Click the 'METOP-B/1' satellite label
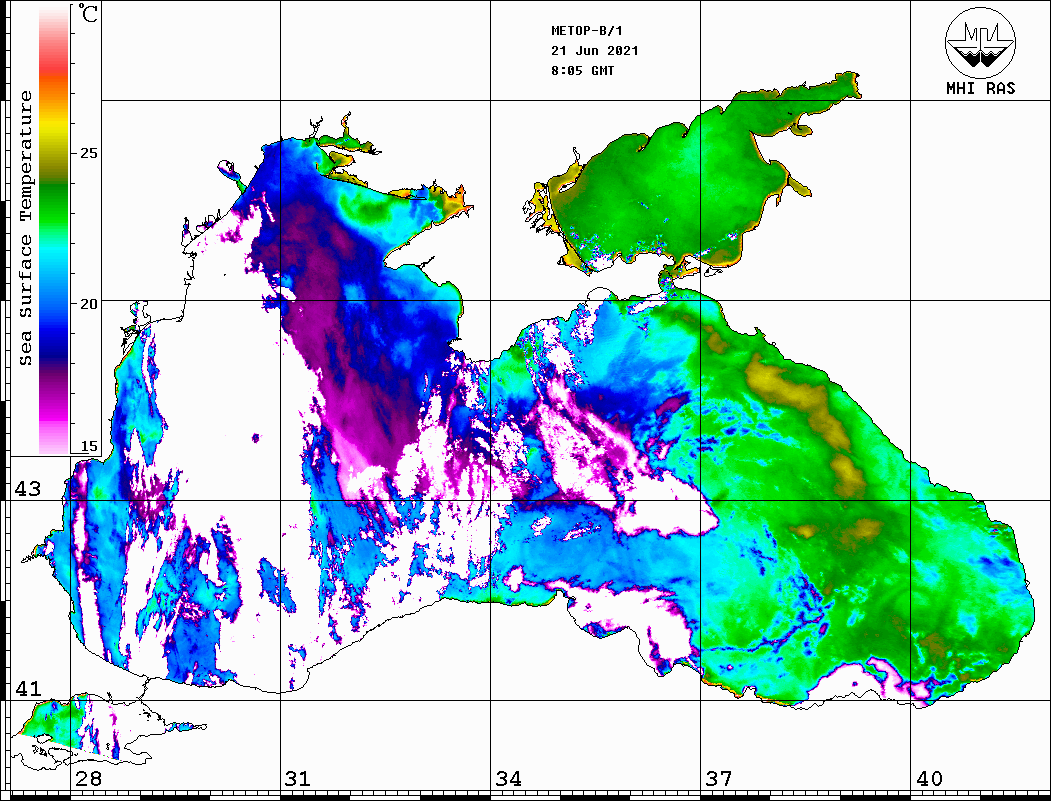1051x801 pixels. click(587, 31)
